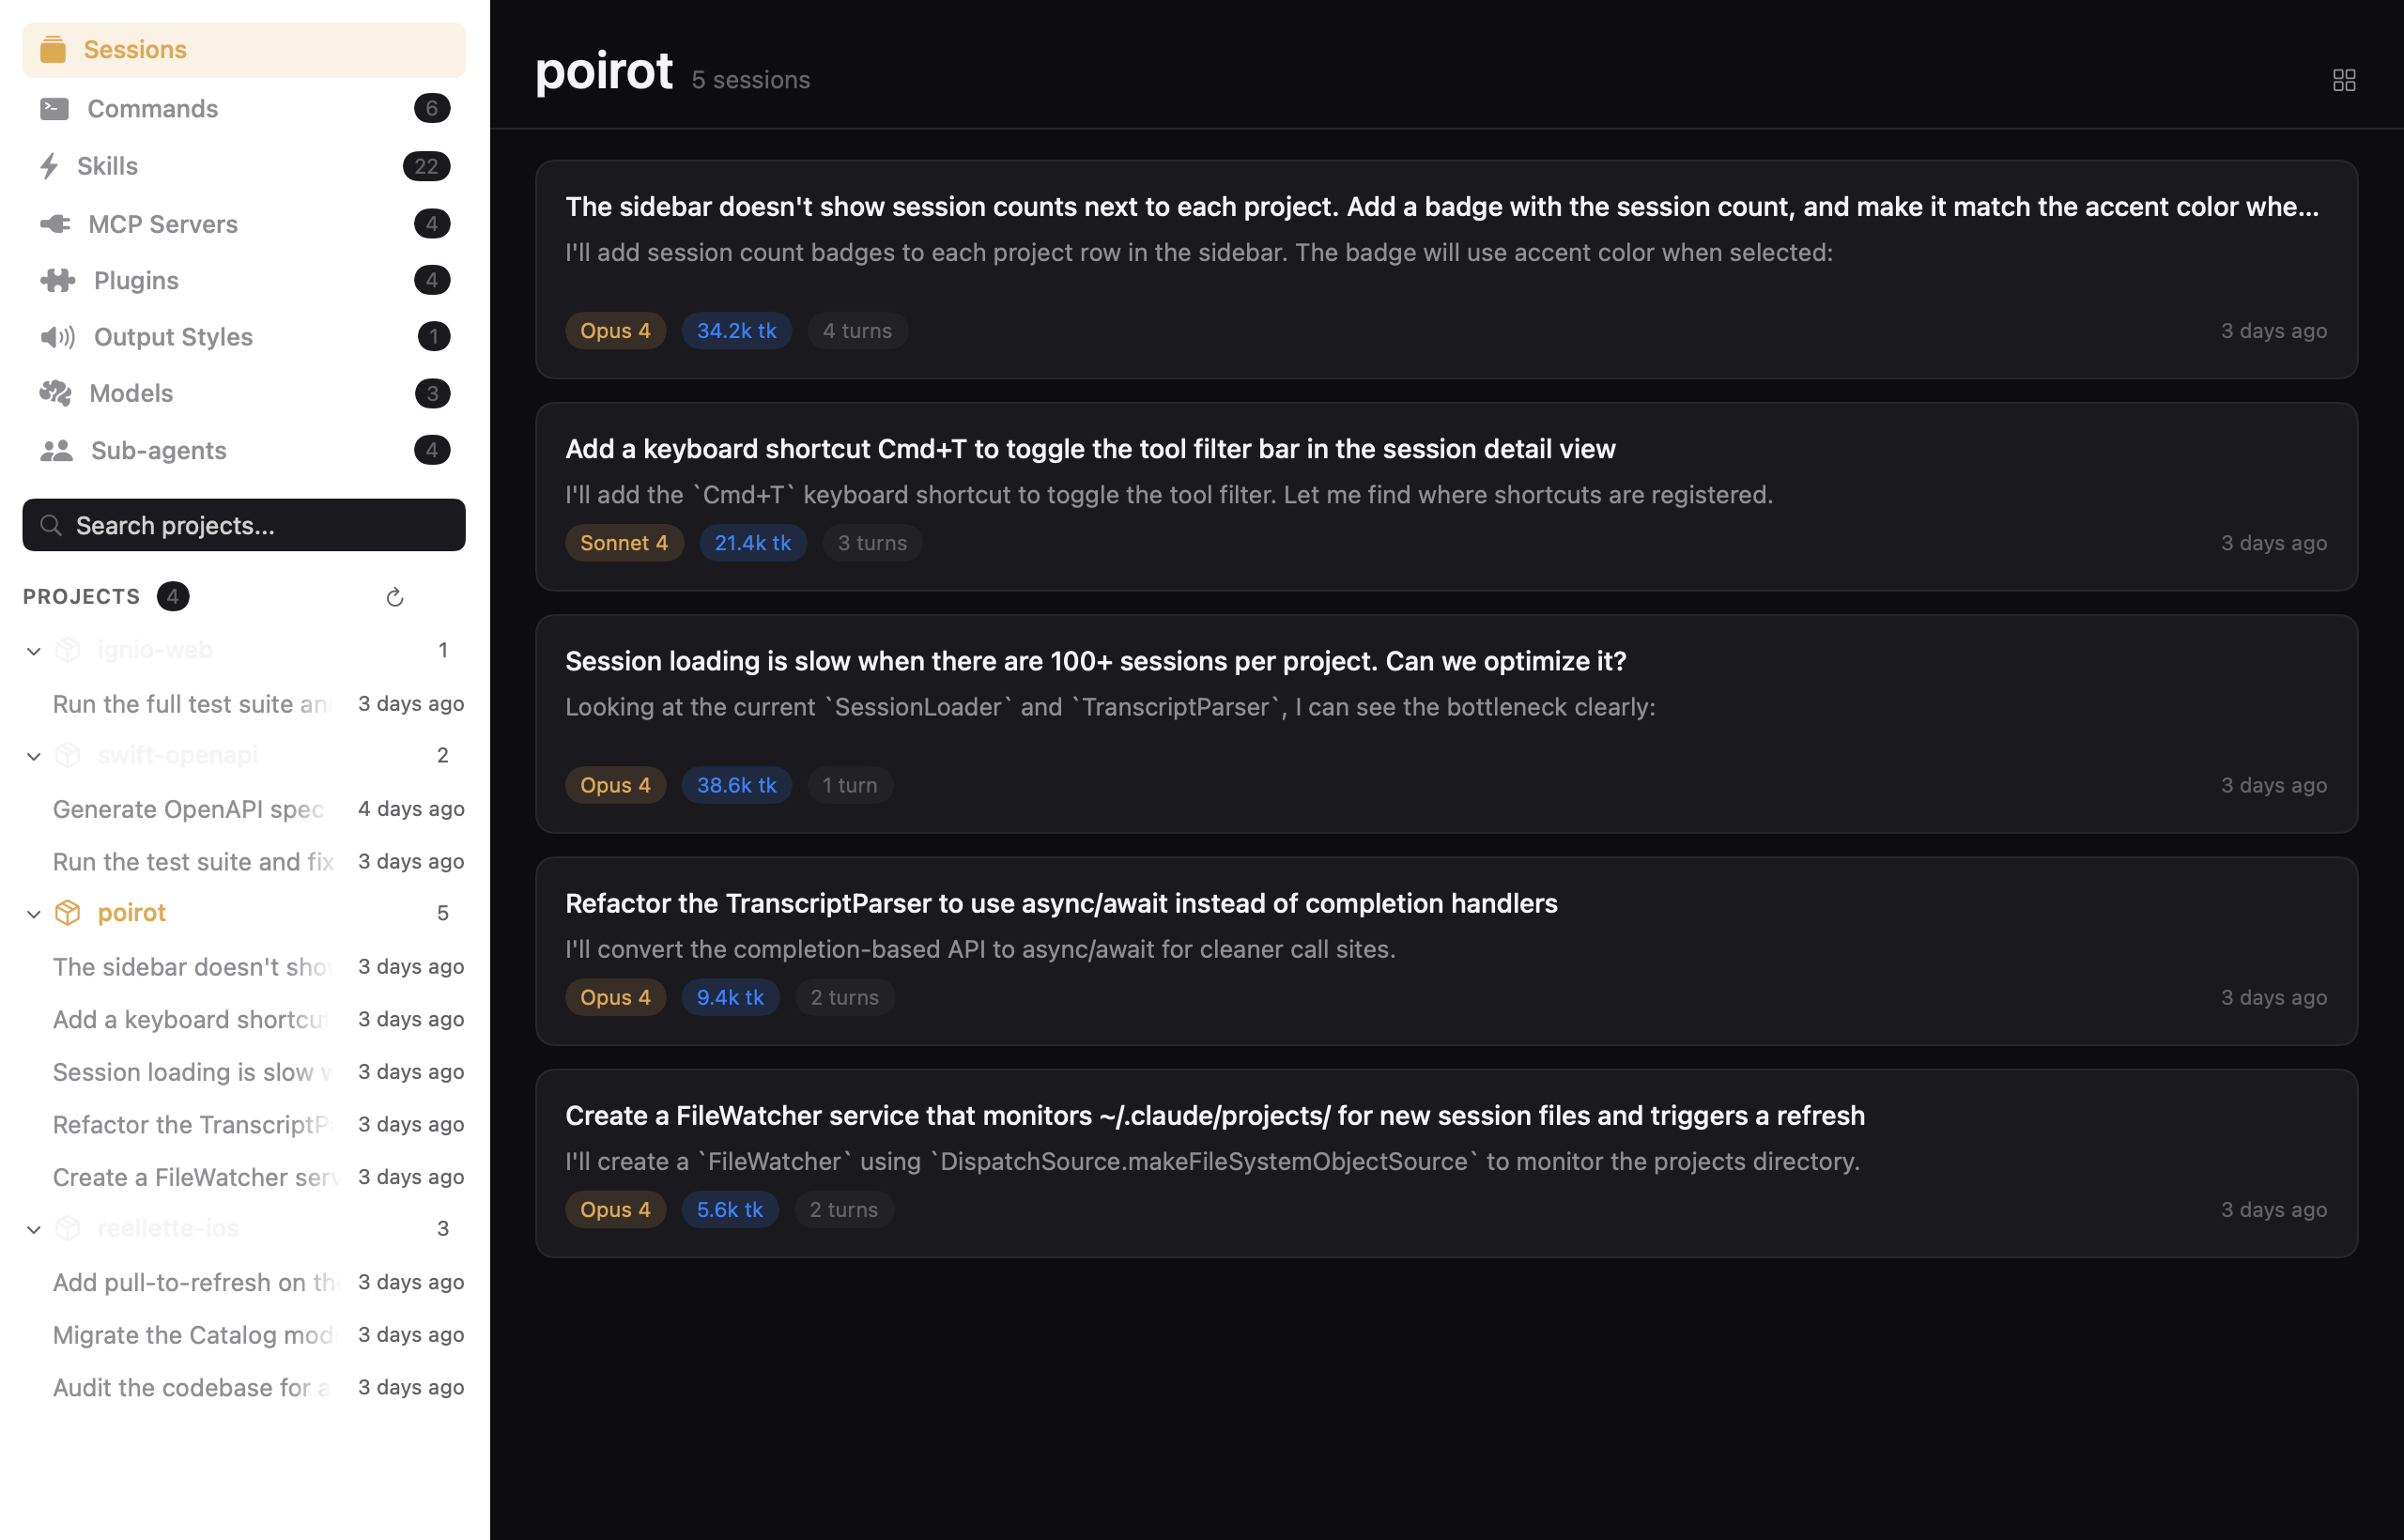Collapse the poirot project tree
2404x1540 pixels.
pyautogui.click(x=35, y=912)
